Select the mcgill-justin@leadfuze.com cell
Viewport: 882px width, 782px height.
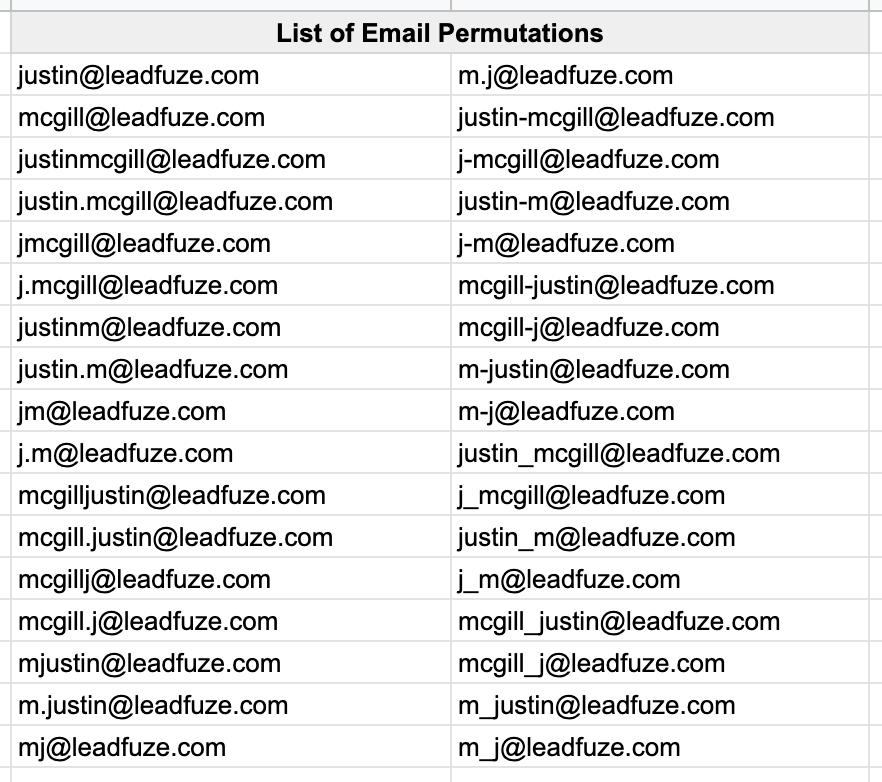(616, 285)
